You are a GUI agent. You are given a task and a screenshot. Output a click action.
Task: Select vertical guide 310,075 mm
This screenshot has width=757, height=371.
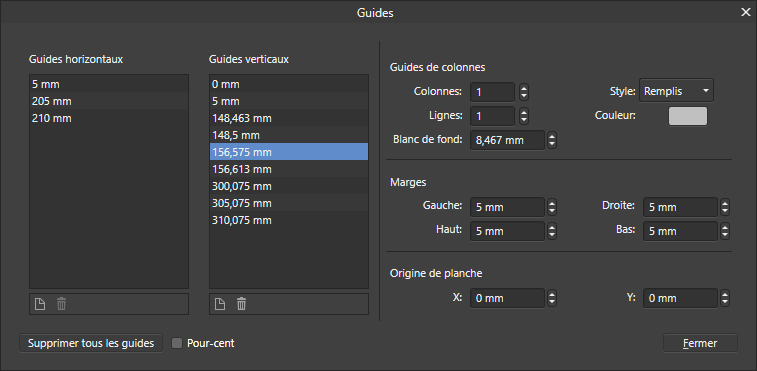pyautogui.click(x=289, y=220)
